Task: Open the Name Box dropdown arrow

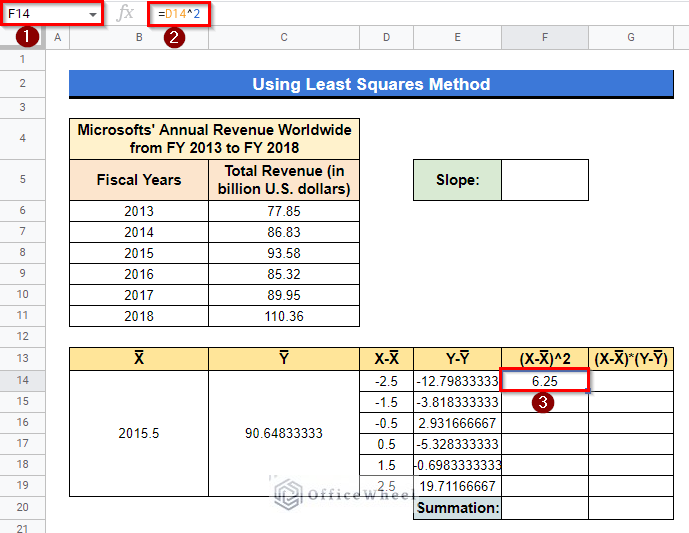Action: tap(93, 15)
